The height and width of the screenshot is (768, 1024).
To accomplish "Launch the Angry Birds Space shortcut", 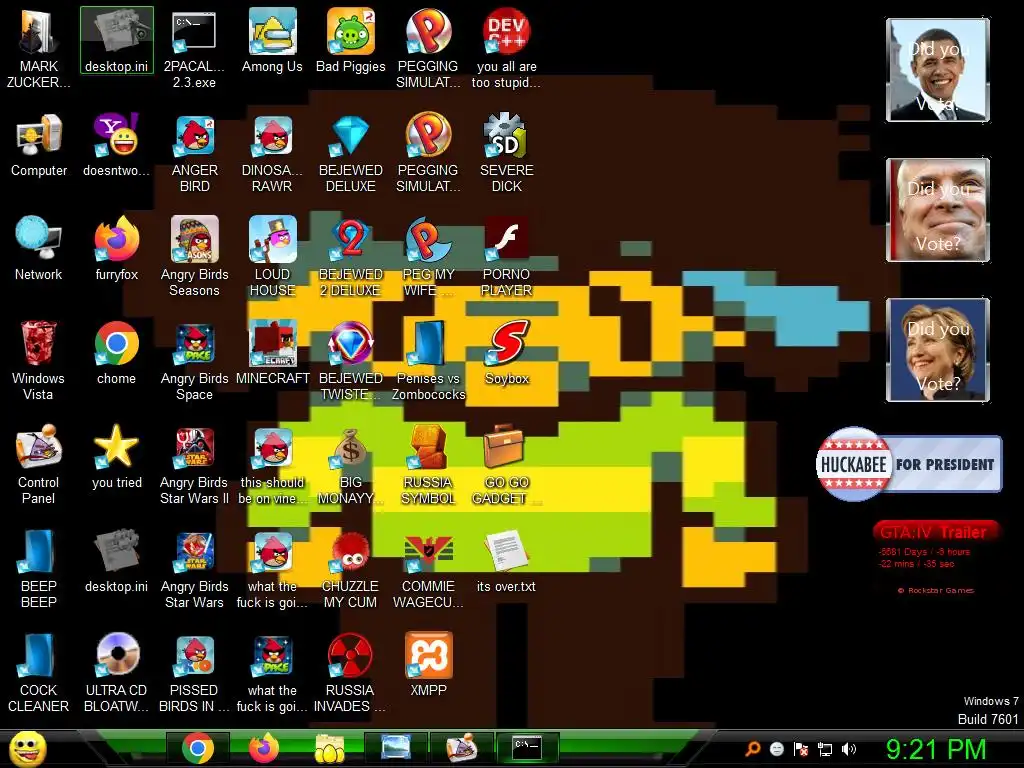I will (194, 360).
